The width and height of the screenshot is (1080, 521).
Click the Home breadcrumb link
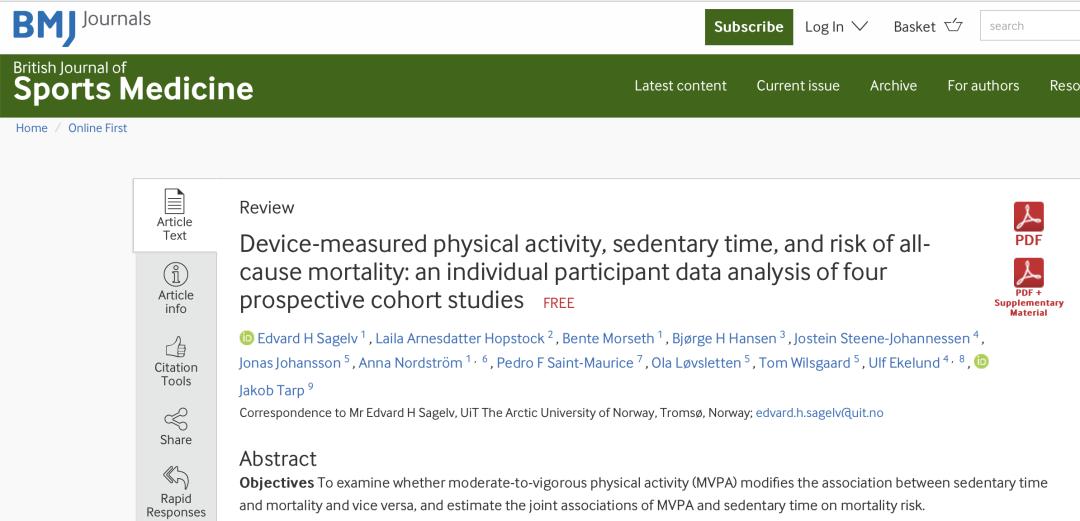[32, 128]
